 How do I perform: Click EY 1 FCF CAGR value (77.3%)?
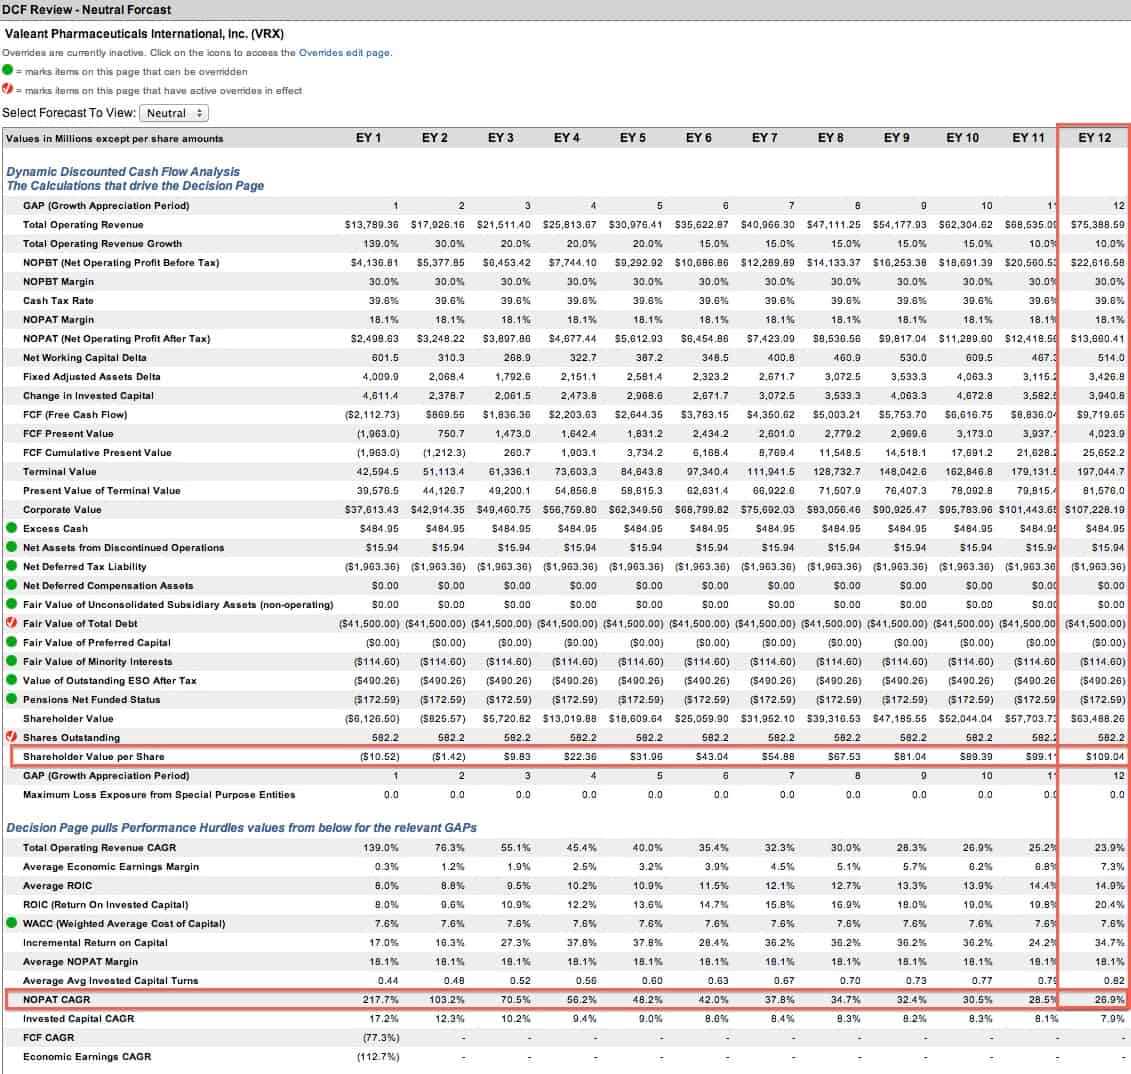point(382,1038)
